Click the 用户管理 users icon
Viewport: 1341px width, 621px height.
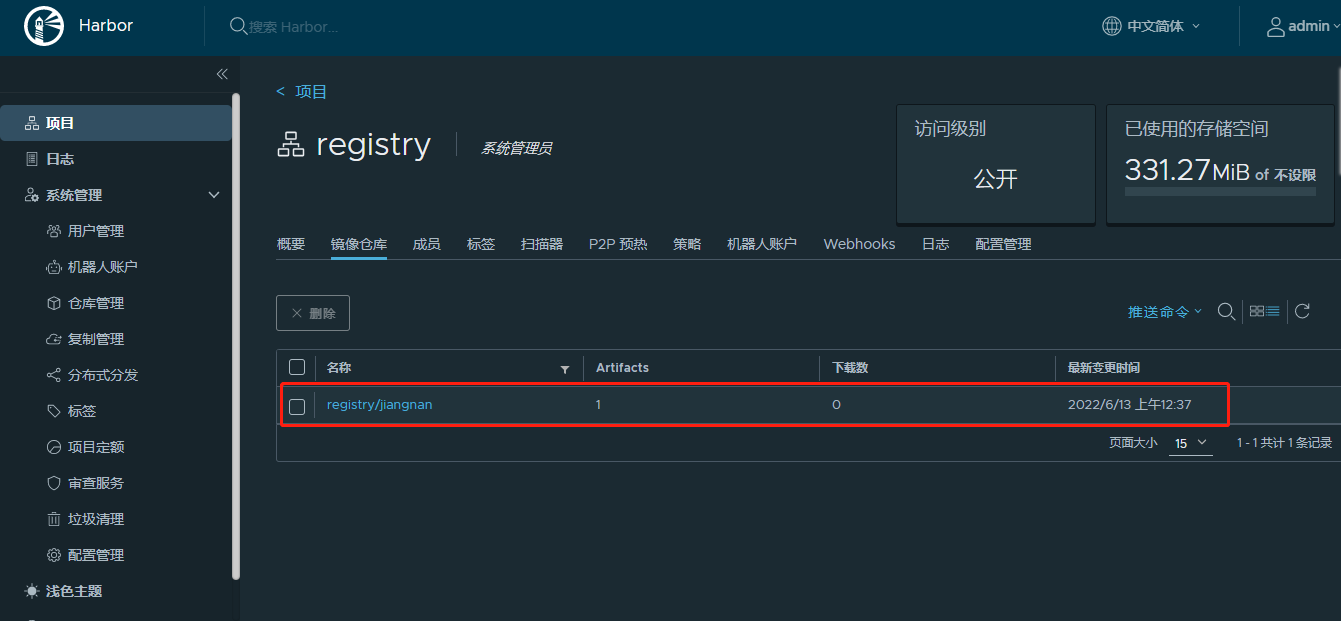click(x=54, y=231)
